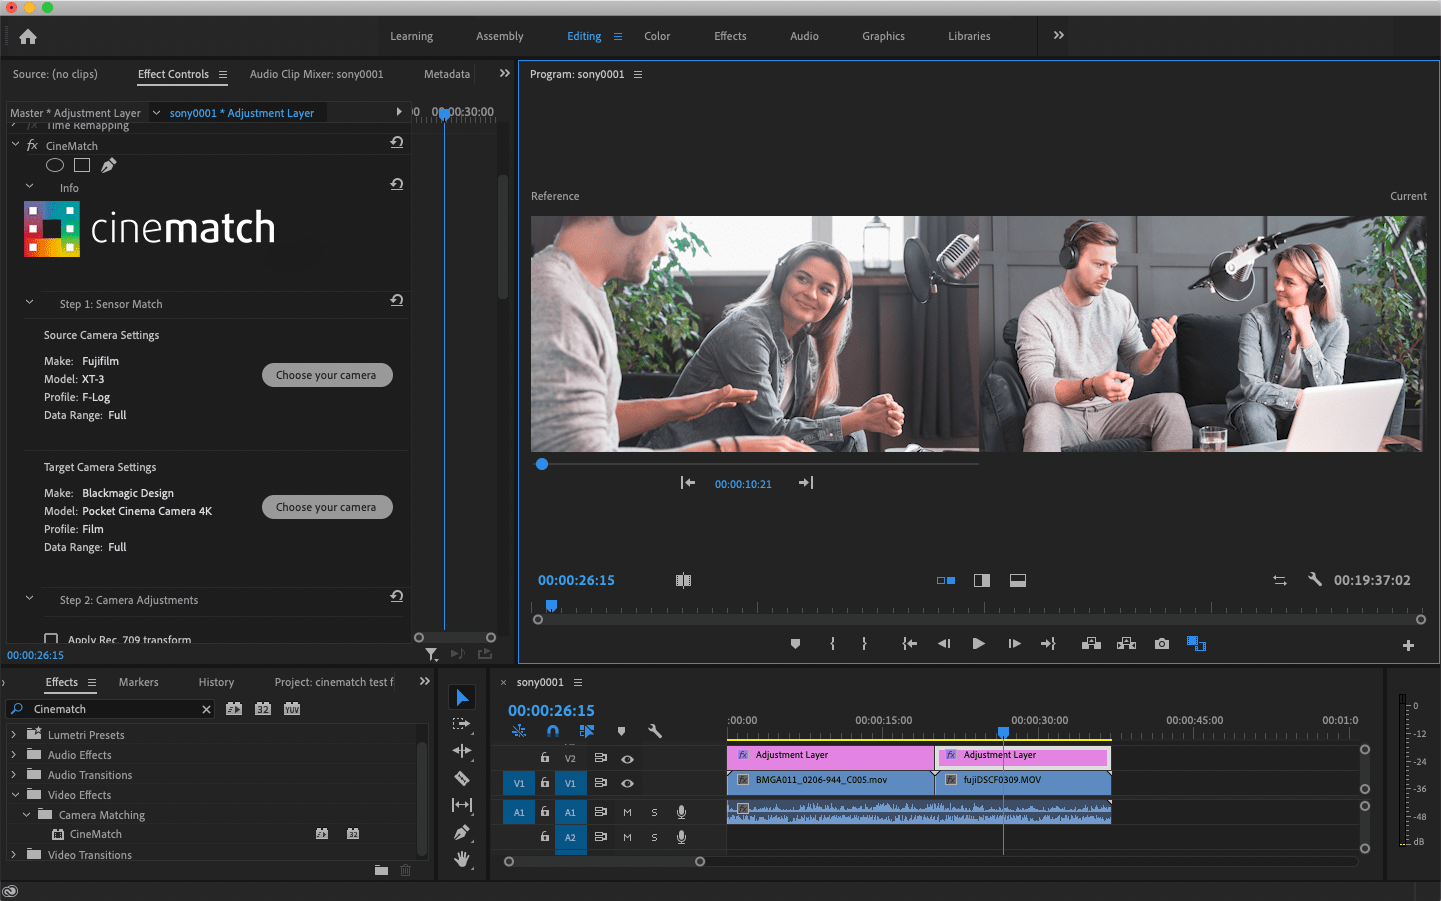The width and height of the screenshot is (1441, 901).
Task: Switch to the Color workspace
Action: tap(656, 36)
